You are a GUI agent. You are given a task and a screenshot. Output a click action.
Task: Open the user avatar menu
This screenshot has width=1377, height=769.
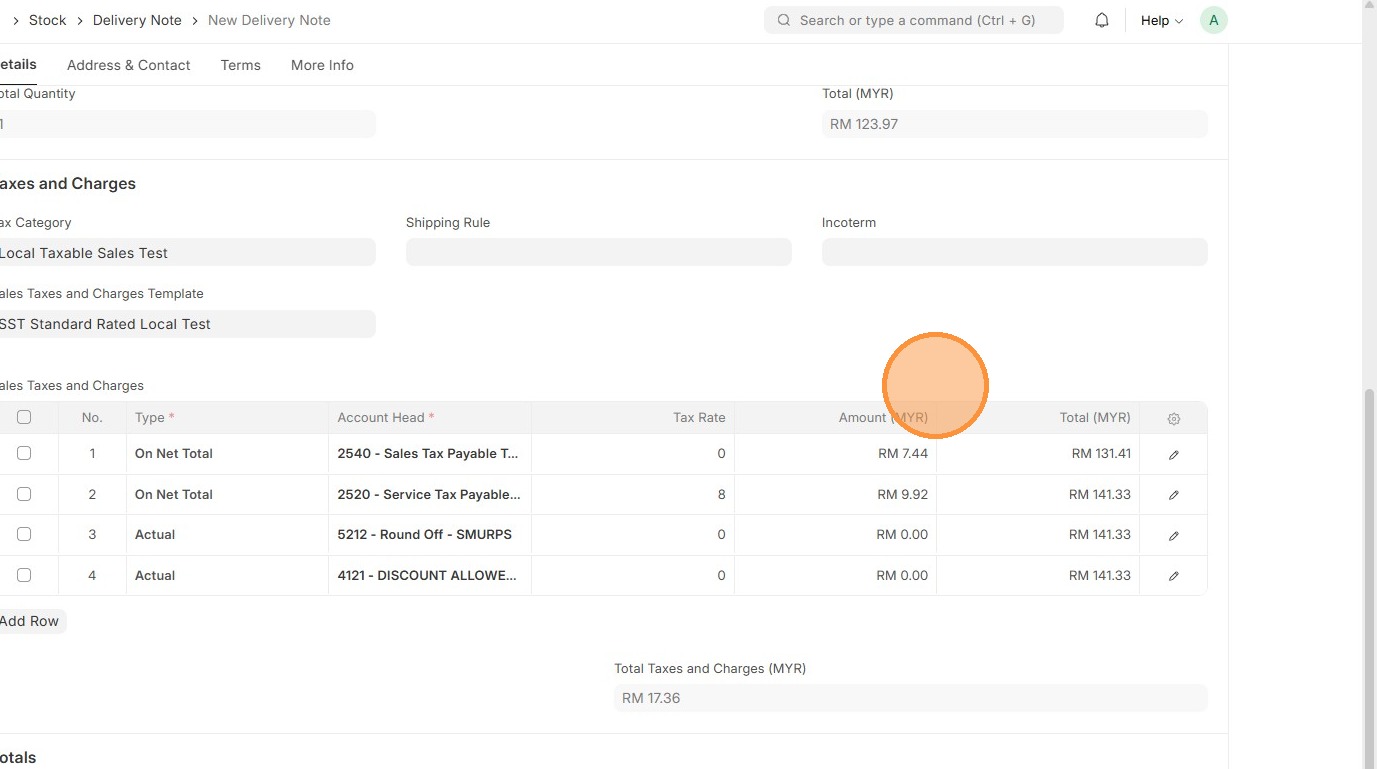[1213, 20]
